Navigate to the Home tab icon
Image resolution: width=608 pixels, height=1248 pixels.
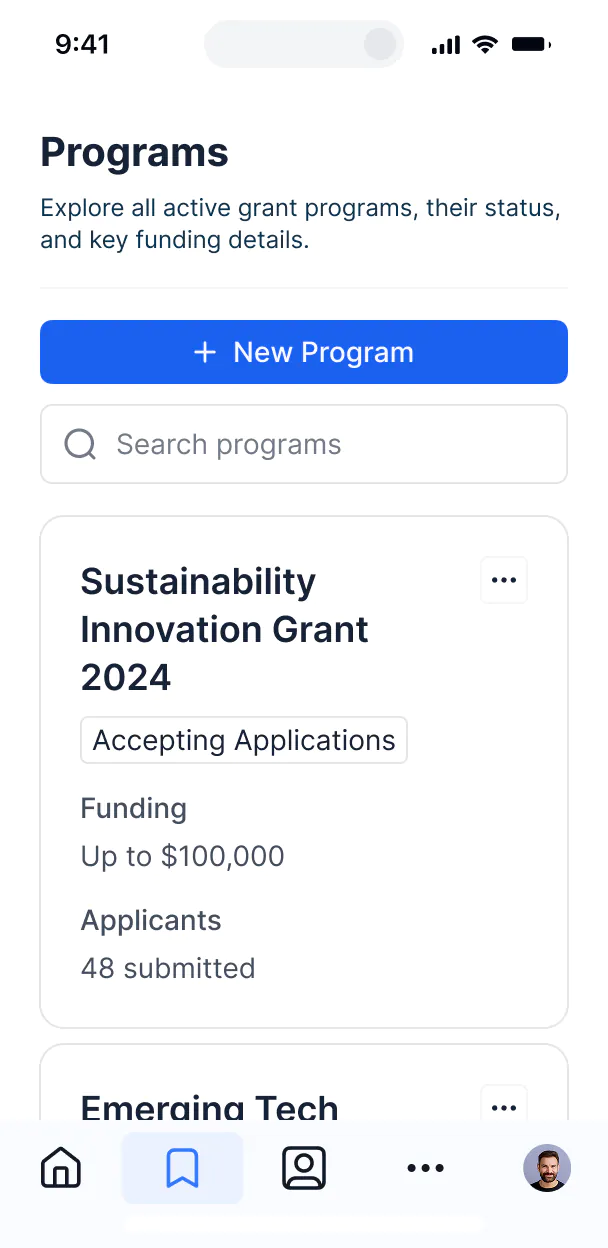coord(60,1167)
